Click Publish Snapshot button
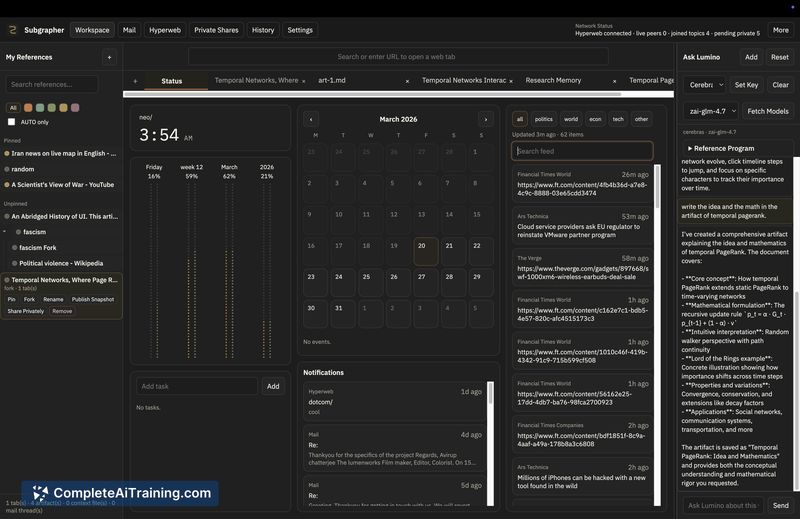 [x=93, y=300]
